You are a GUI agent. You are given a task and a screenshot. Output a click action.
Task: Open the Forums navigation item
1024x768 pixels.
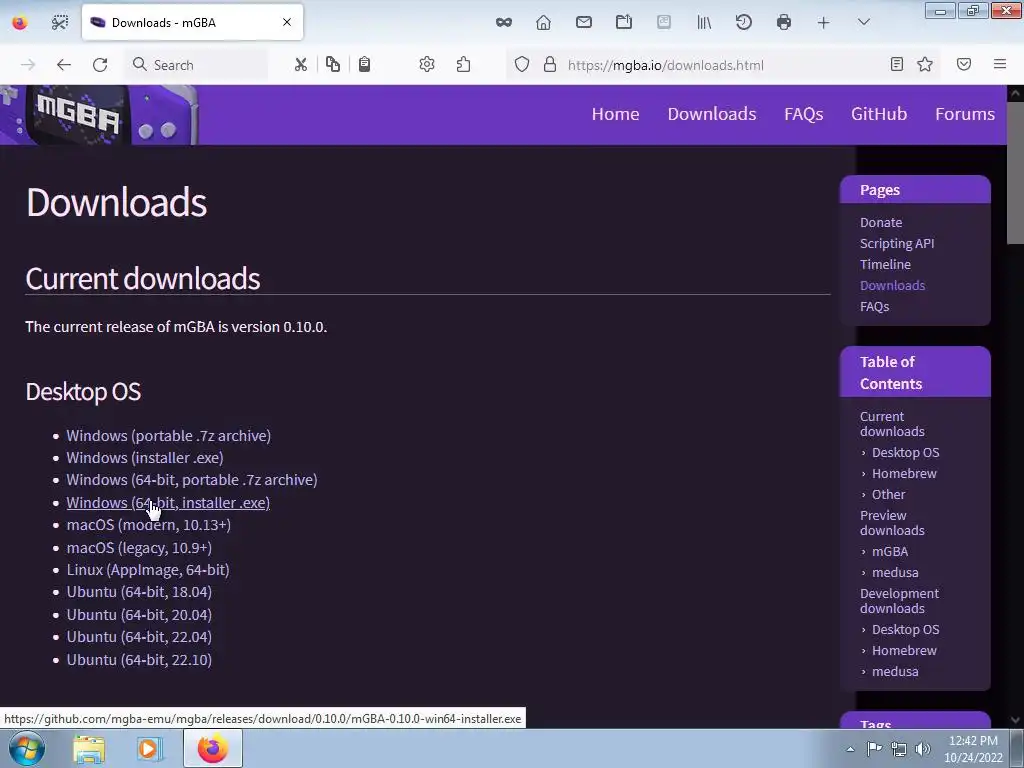click(x=965, y=114)
